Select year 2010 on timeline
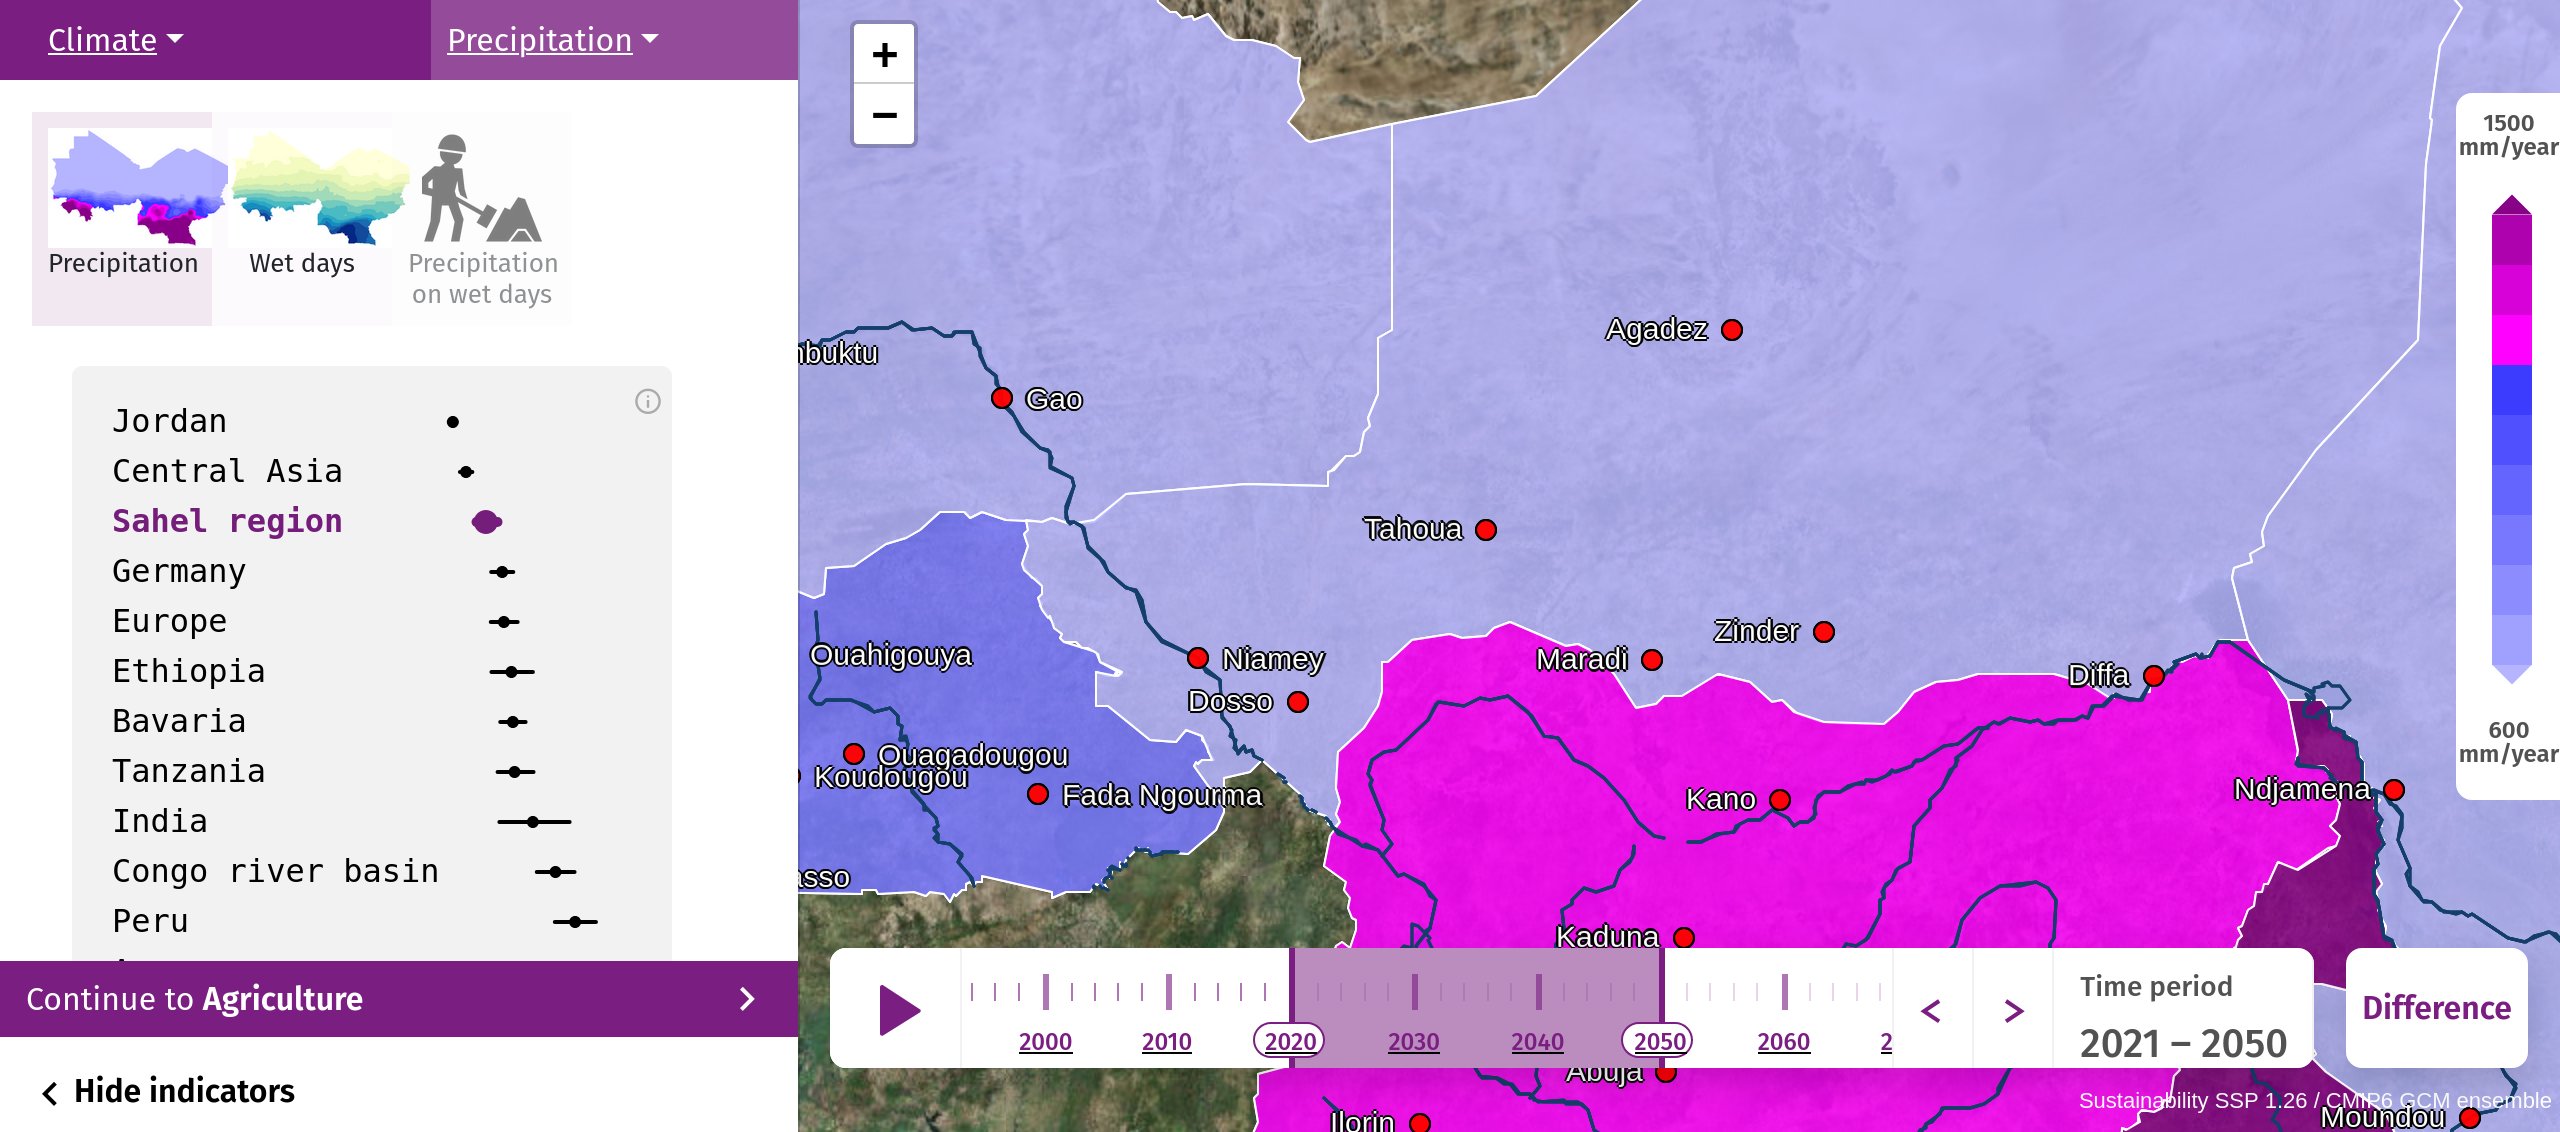 tap(1167, 1041)
